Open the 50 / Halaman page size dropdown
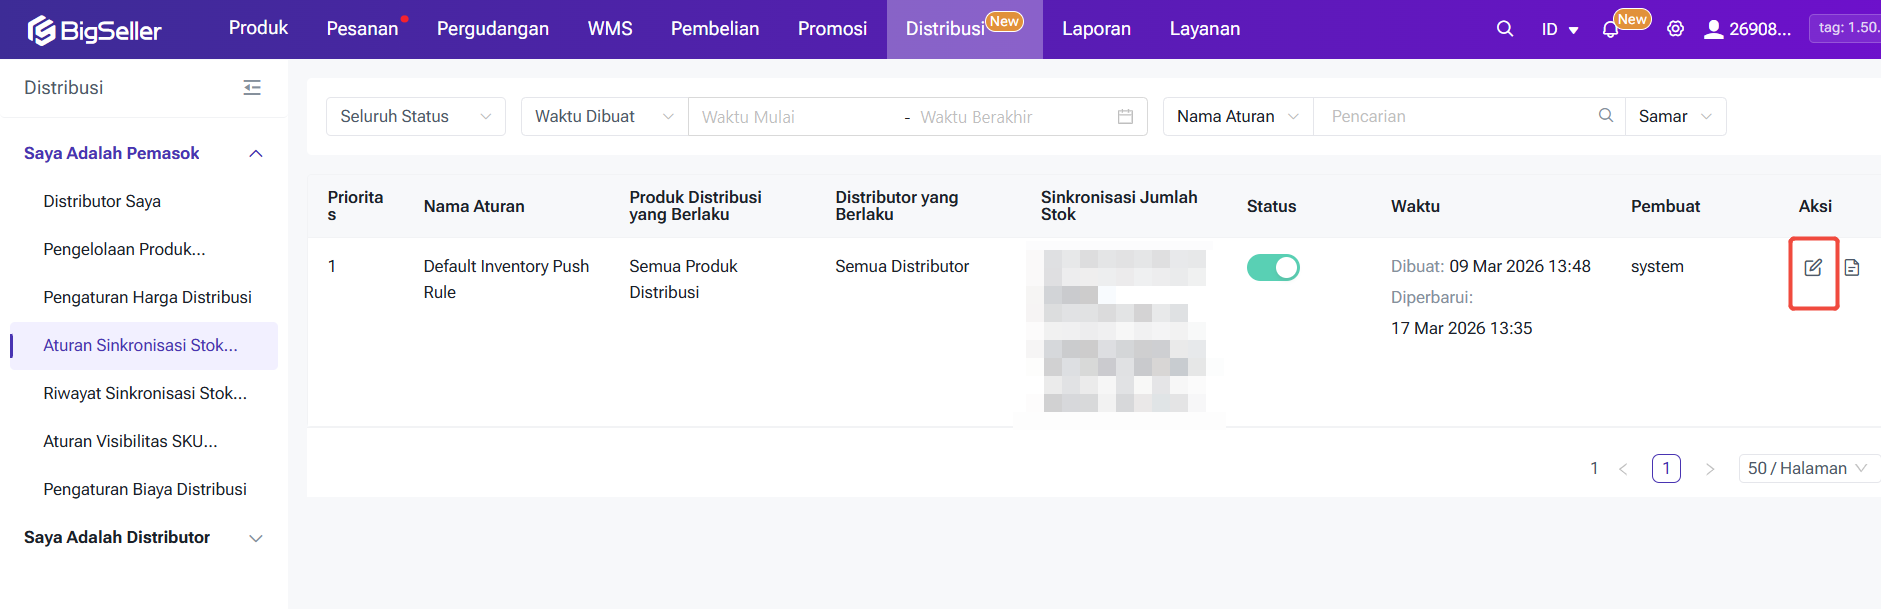This screenshot has width=1881, height=609. pos(1807,469)
